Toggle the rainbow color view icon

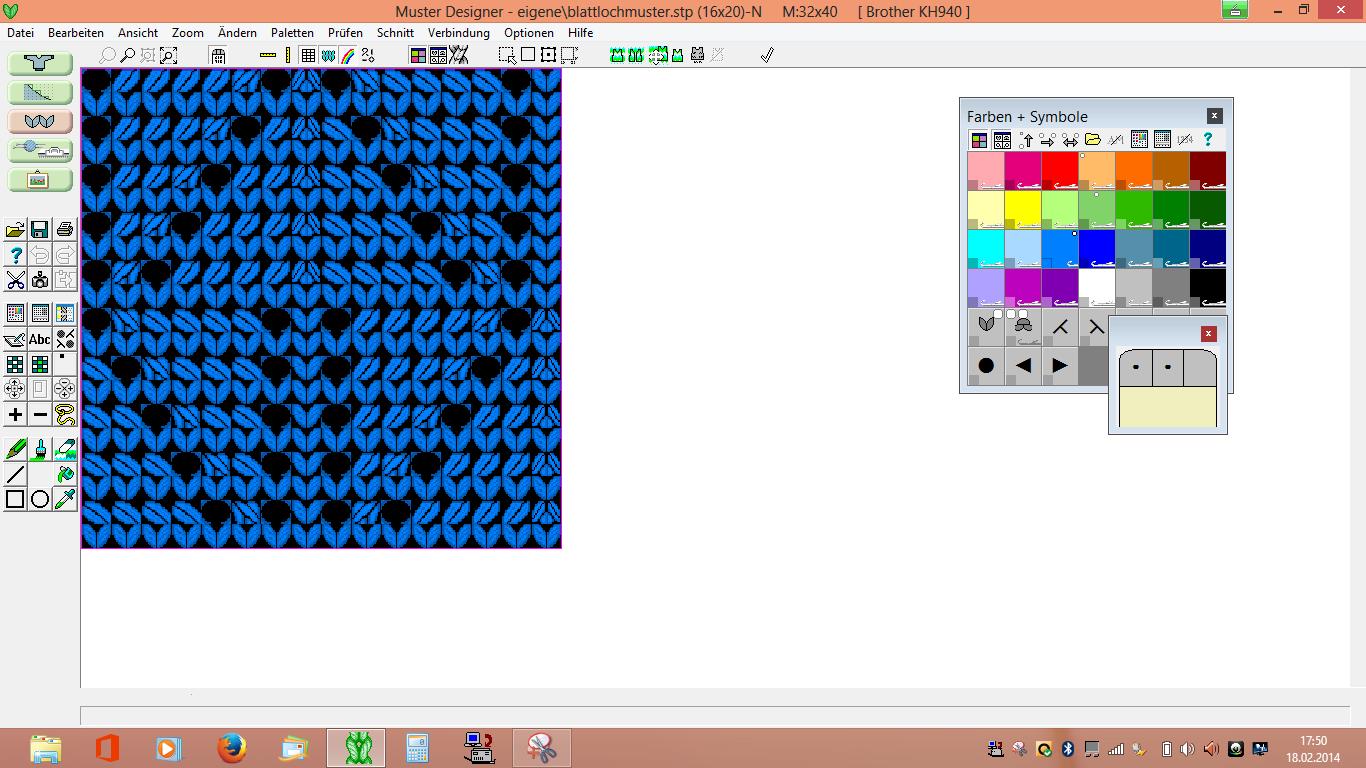point(347,55)
